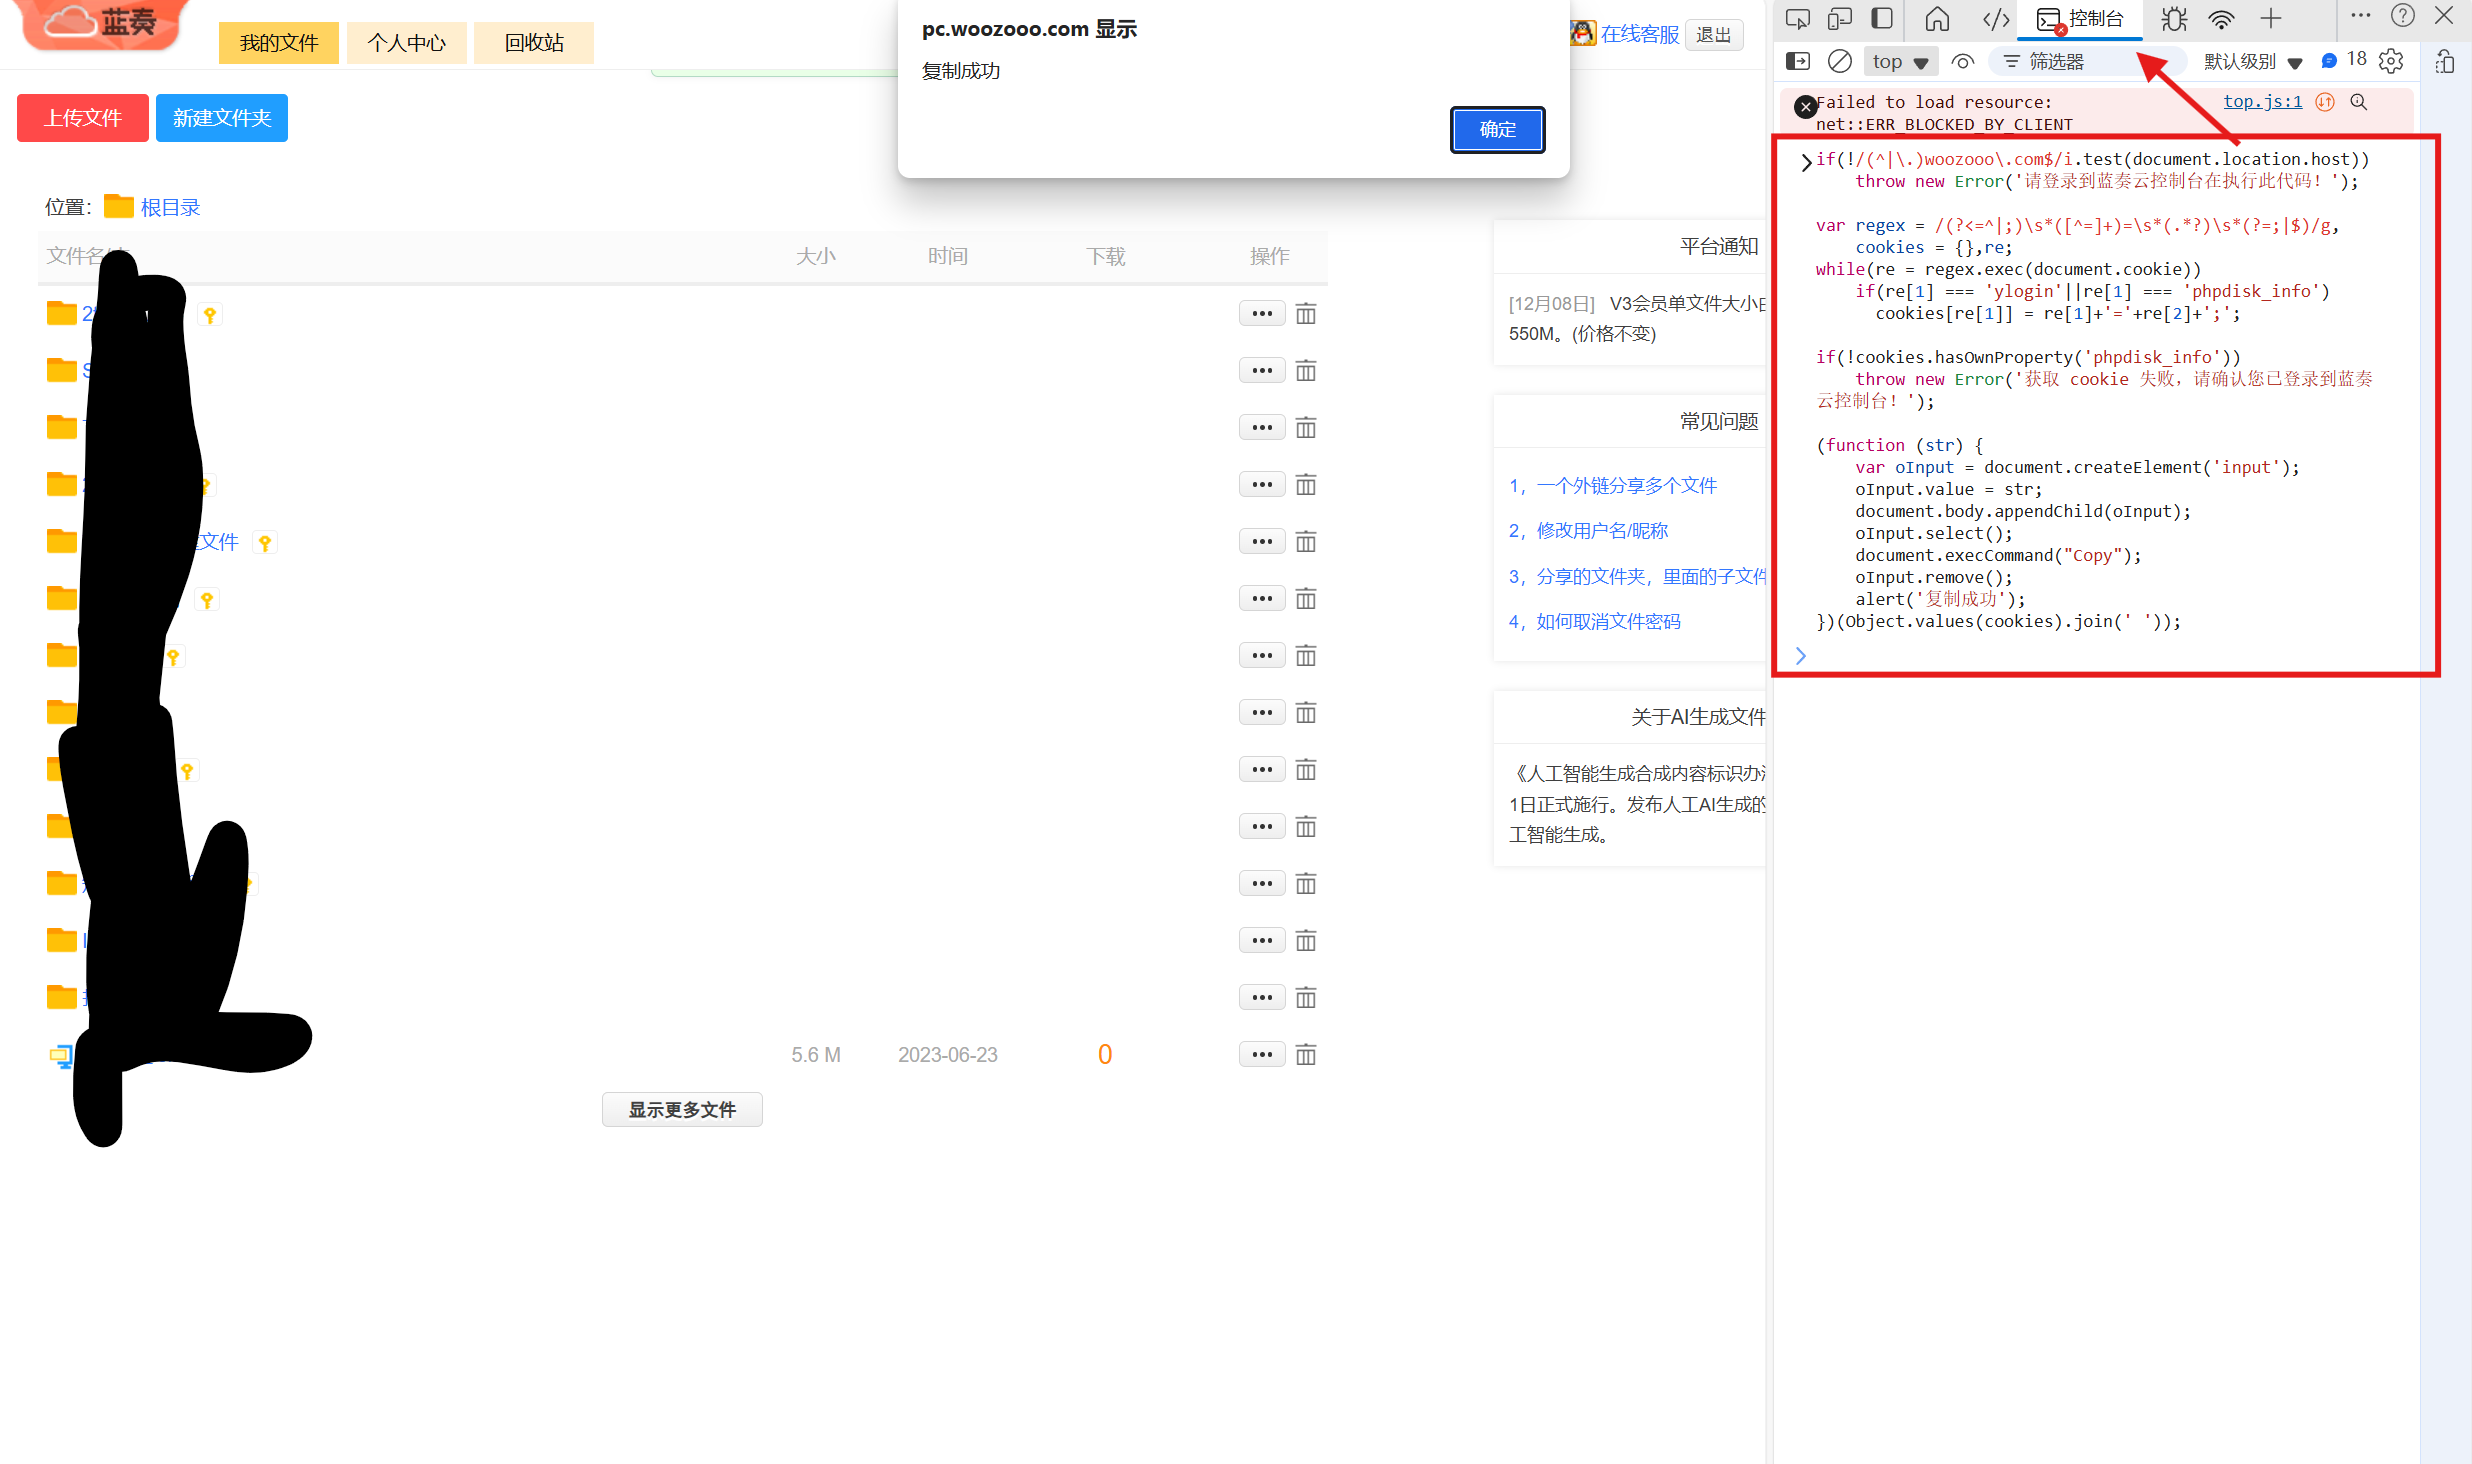This screenshot has width=2472, height=1464.
Task: Expand the top context dropdown
Action: (1900, 62)
